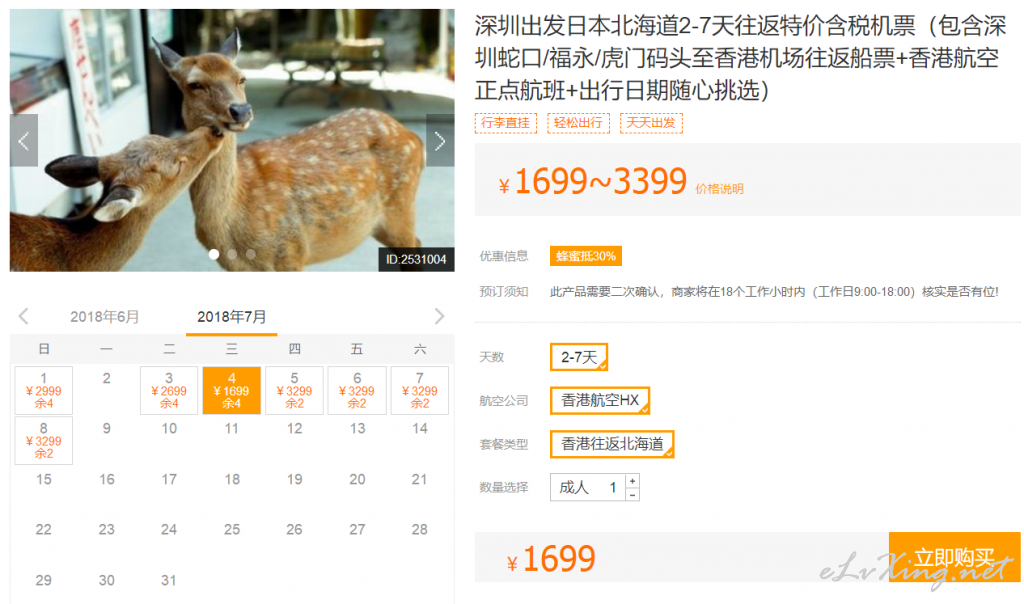The height and width of the screenshot is (604, 1024).
Task: Show next photo with right arrow
Action: 440,140
